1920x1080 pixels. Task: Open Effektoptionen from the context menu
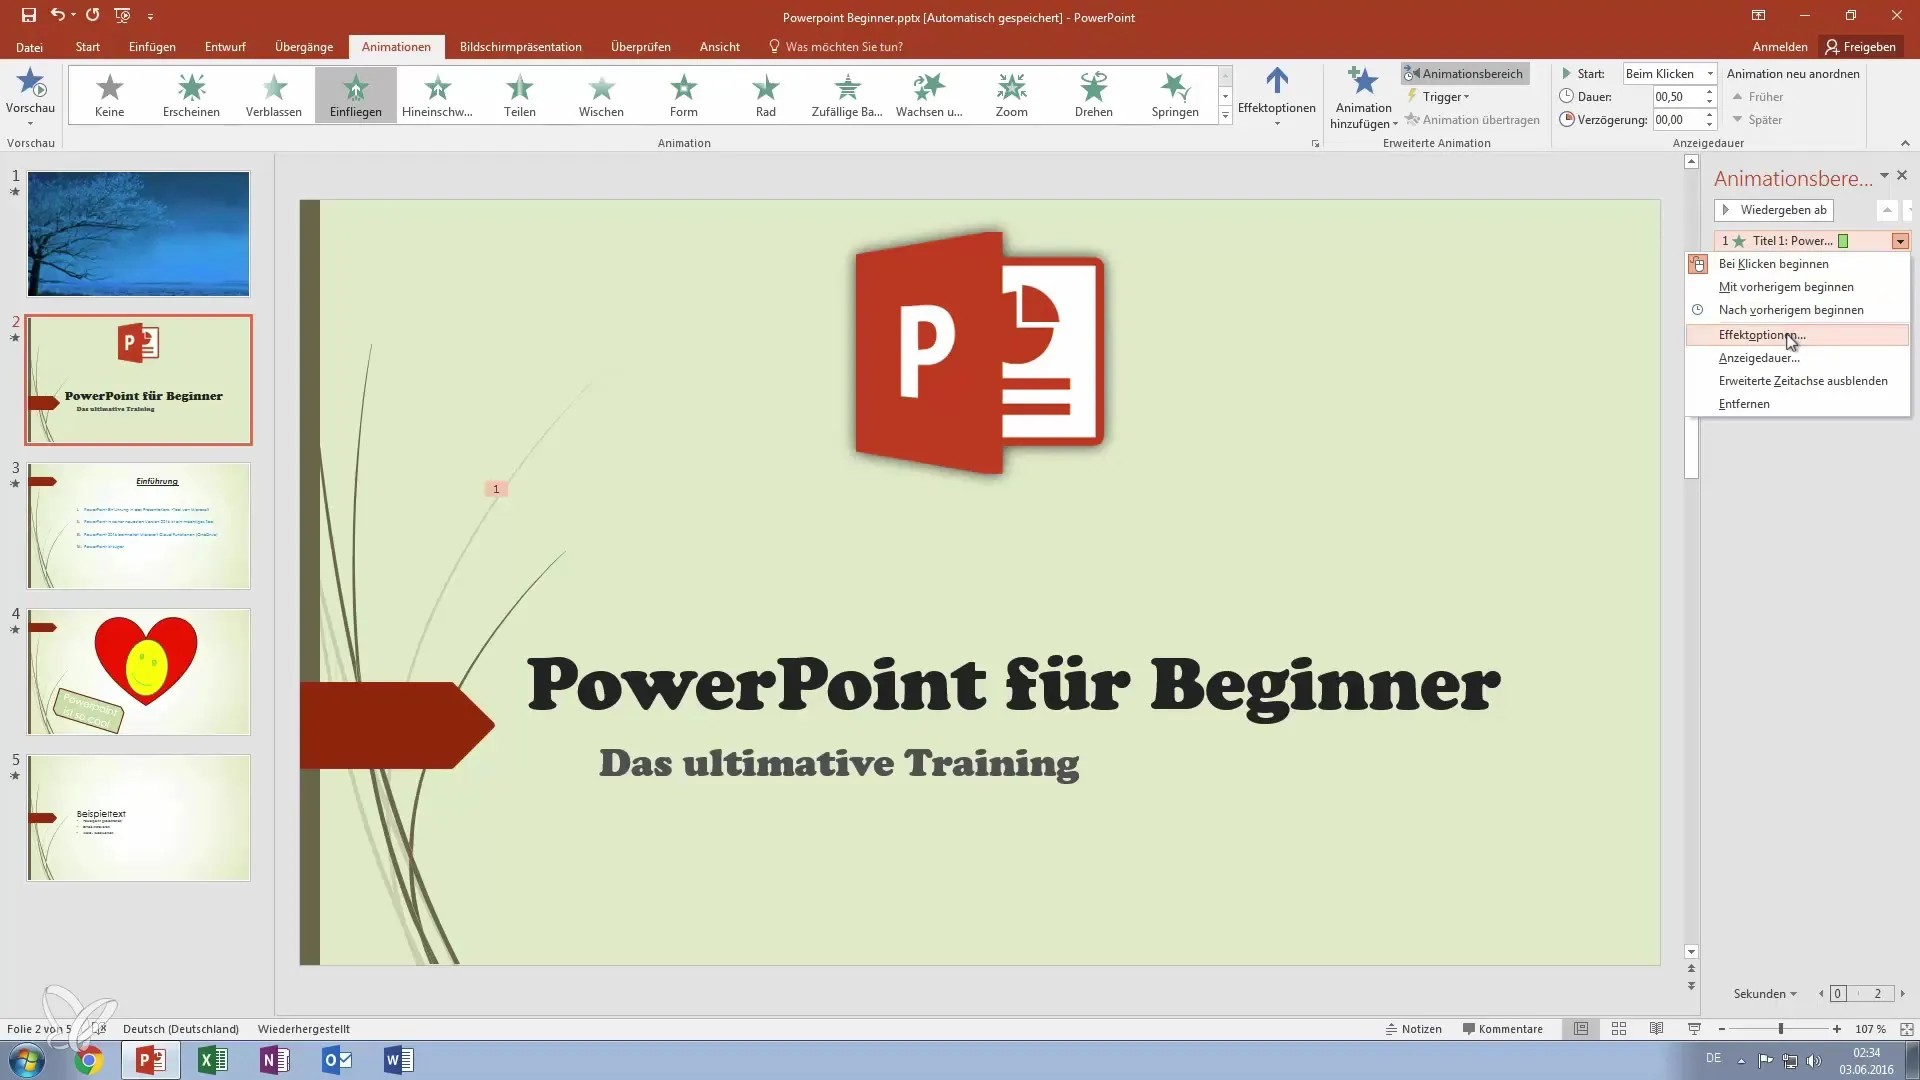click(1797, 335)
